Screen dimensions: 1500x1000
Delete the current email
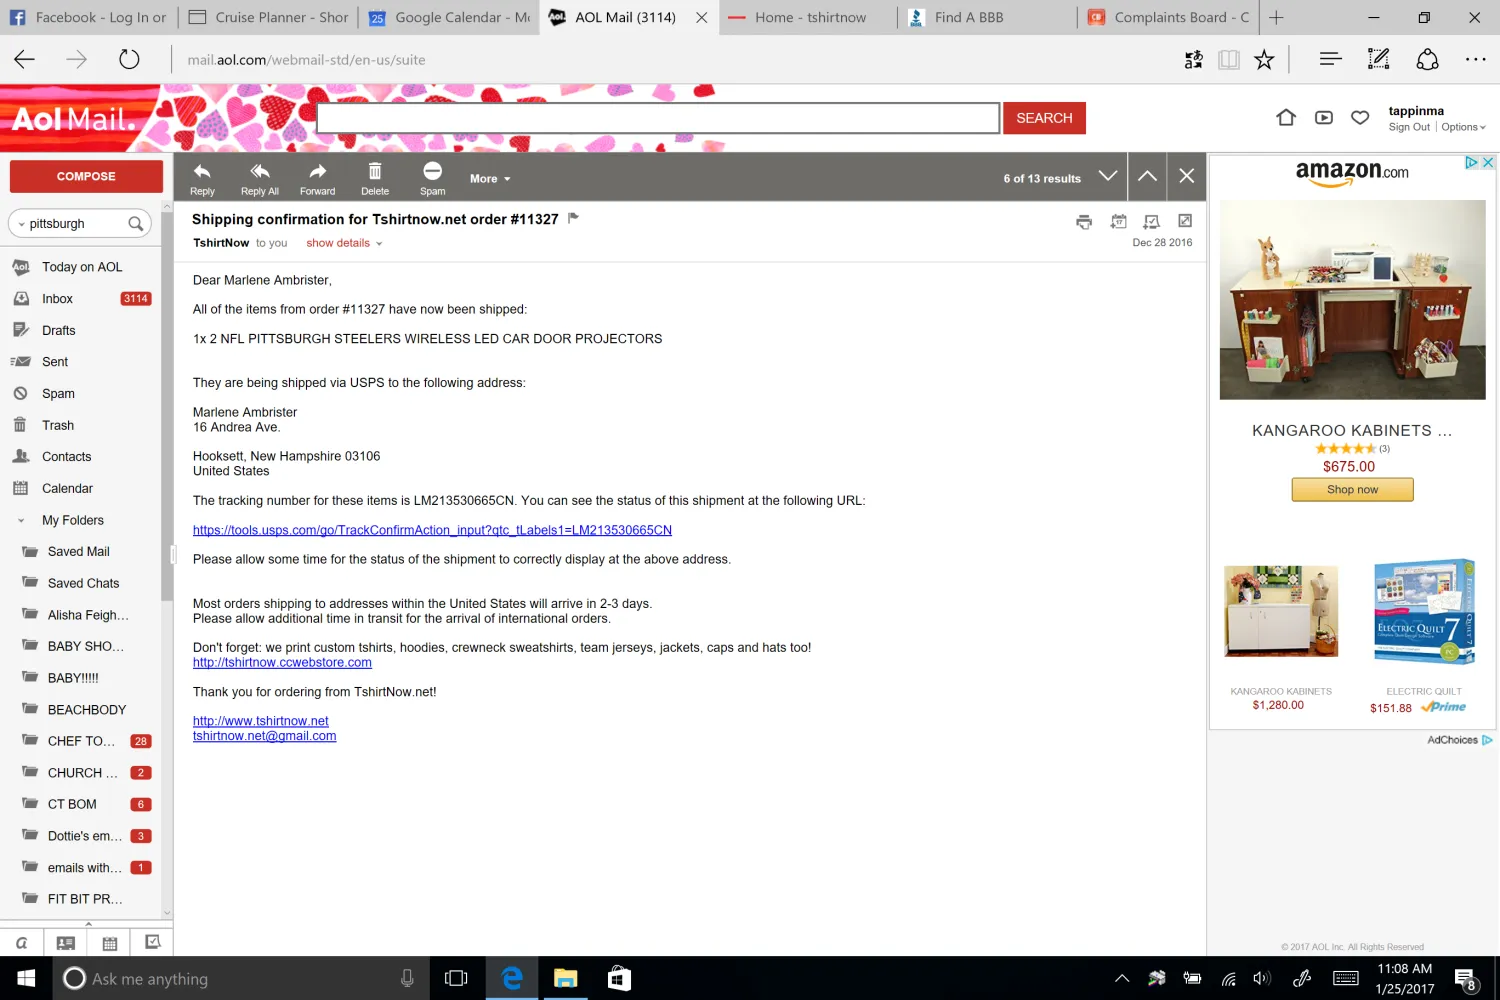click(x=375, y=178)
